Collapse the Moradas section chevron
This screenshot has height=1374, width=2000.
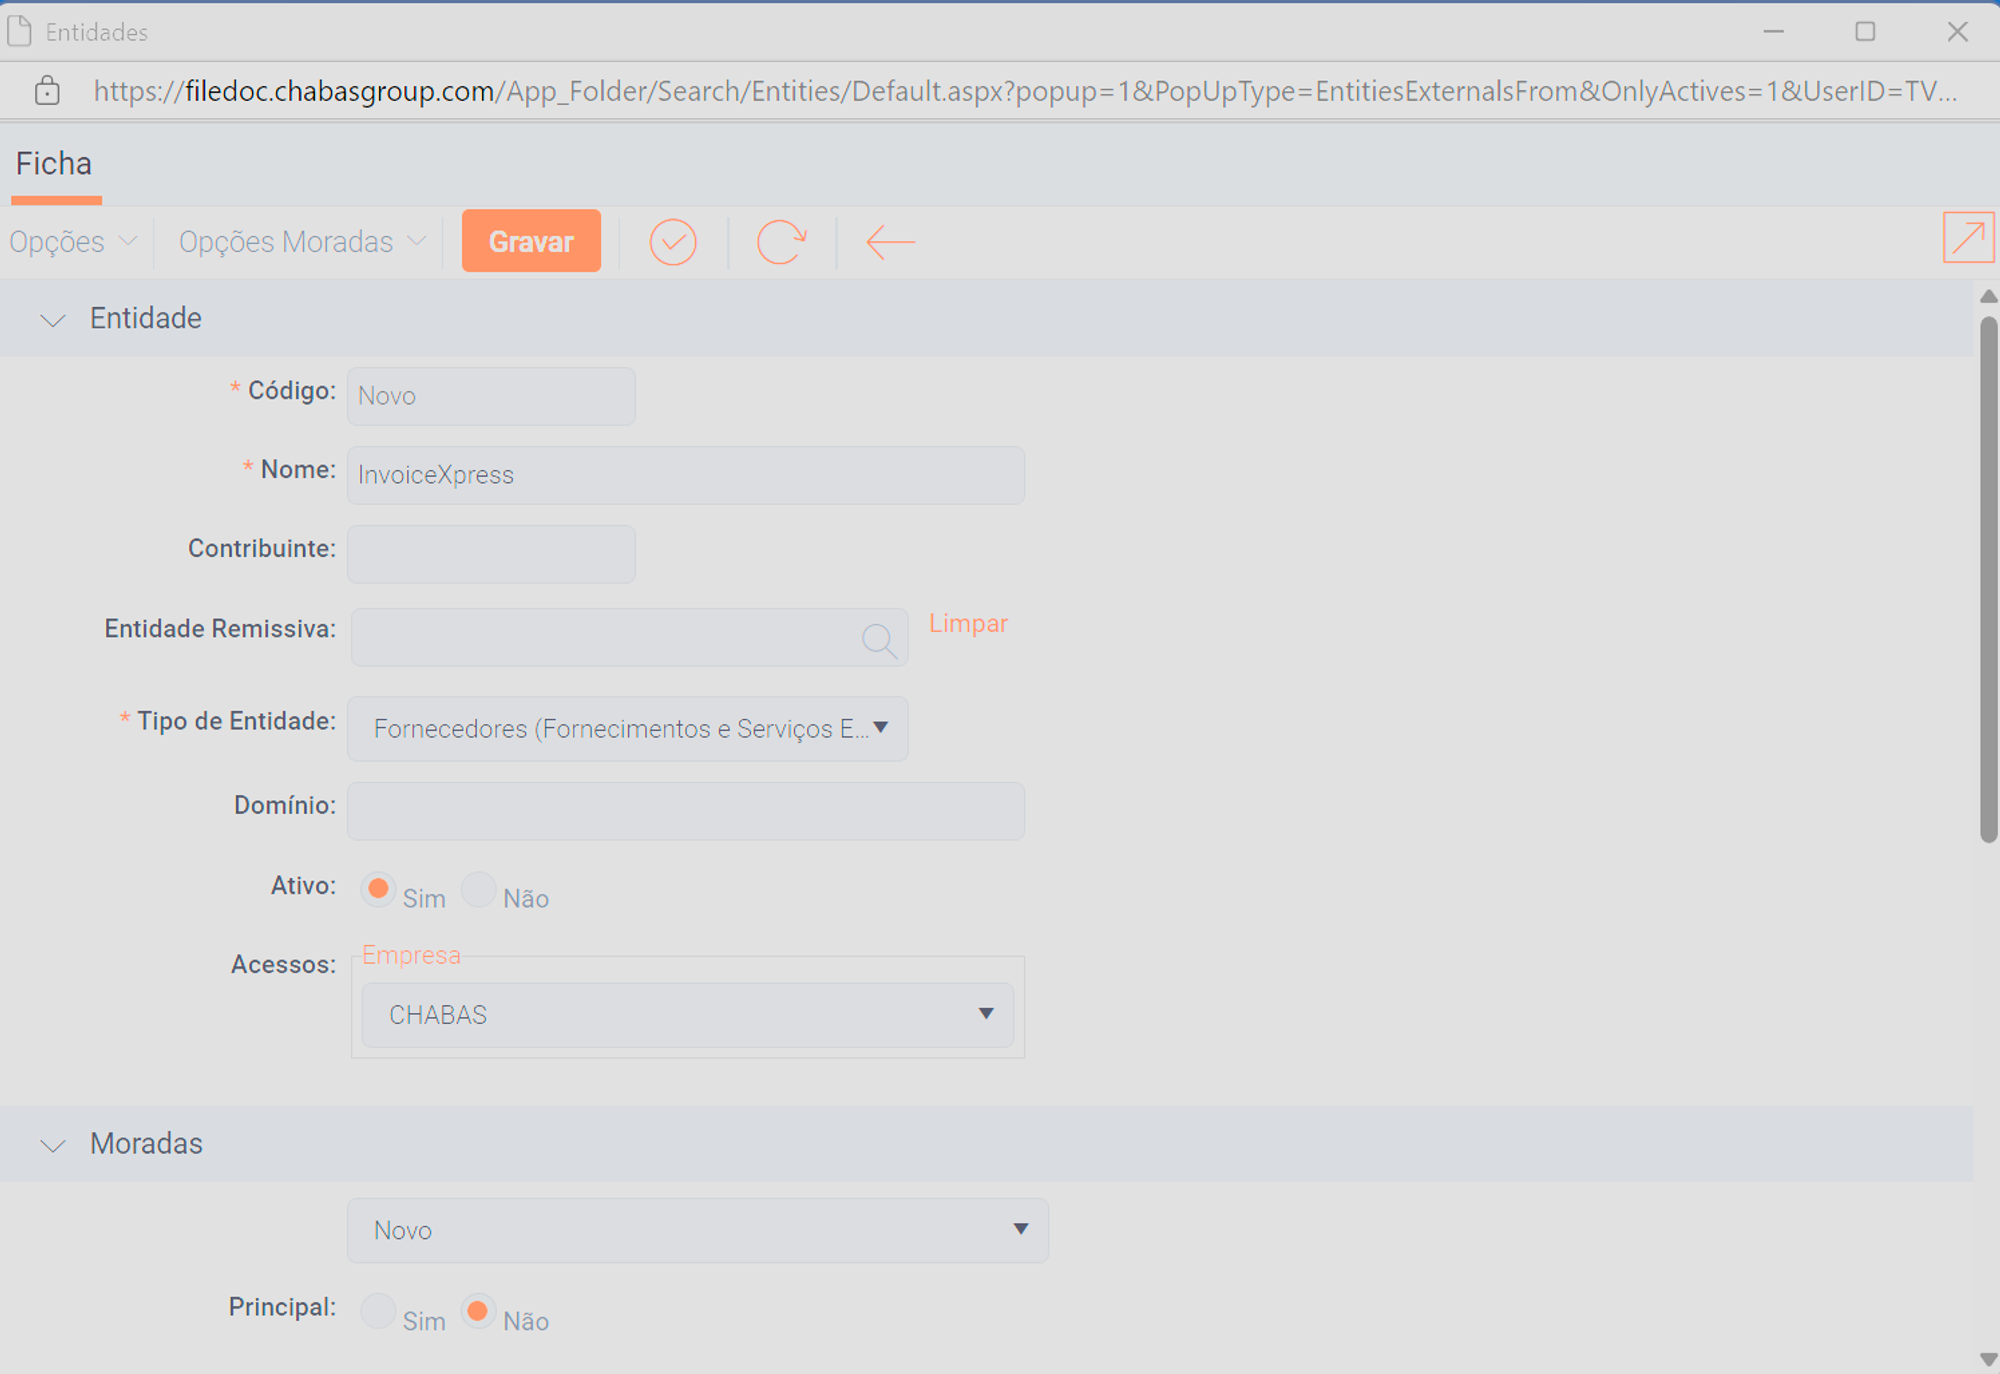(52, 1145)
